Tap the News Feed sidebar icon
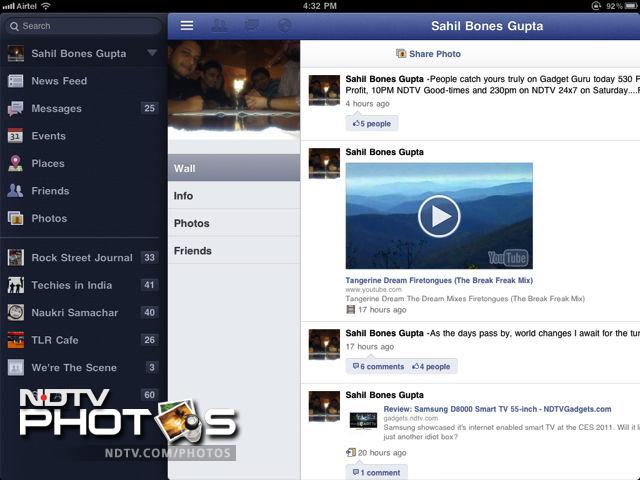The width and height of the screenshot is (640, 480). pos(16,81)
